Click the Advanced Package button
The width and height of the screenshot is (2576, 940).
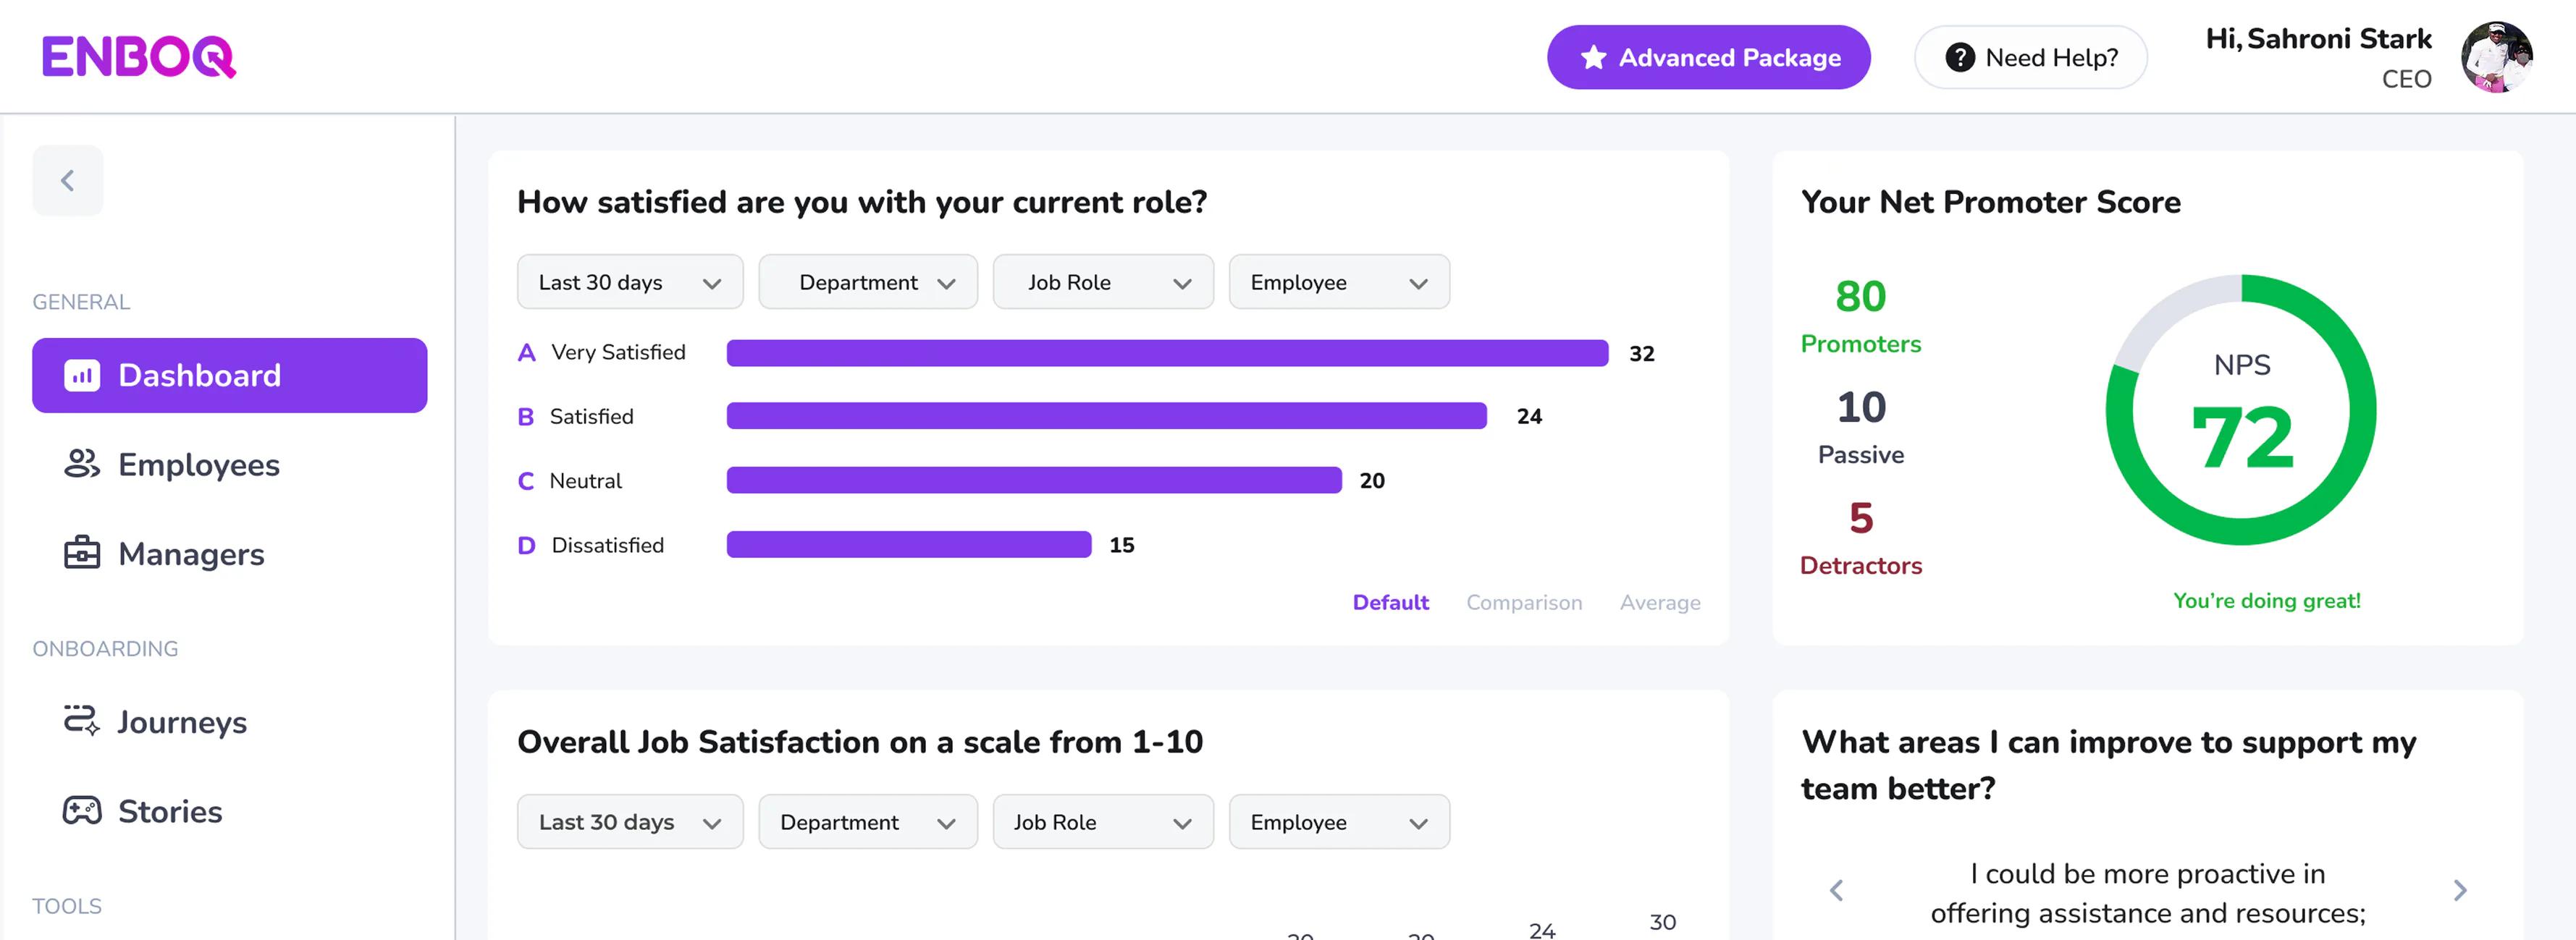tap(1708, 57)
